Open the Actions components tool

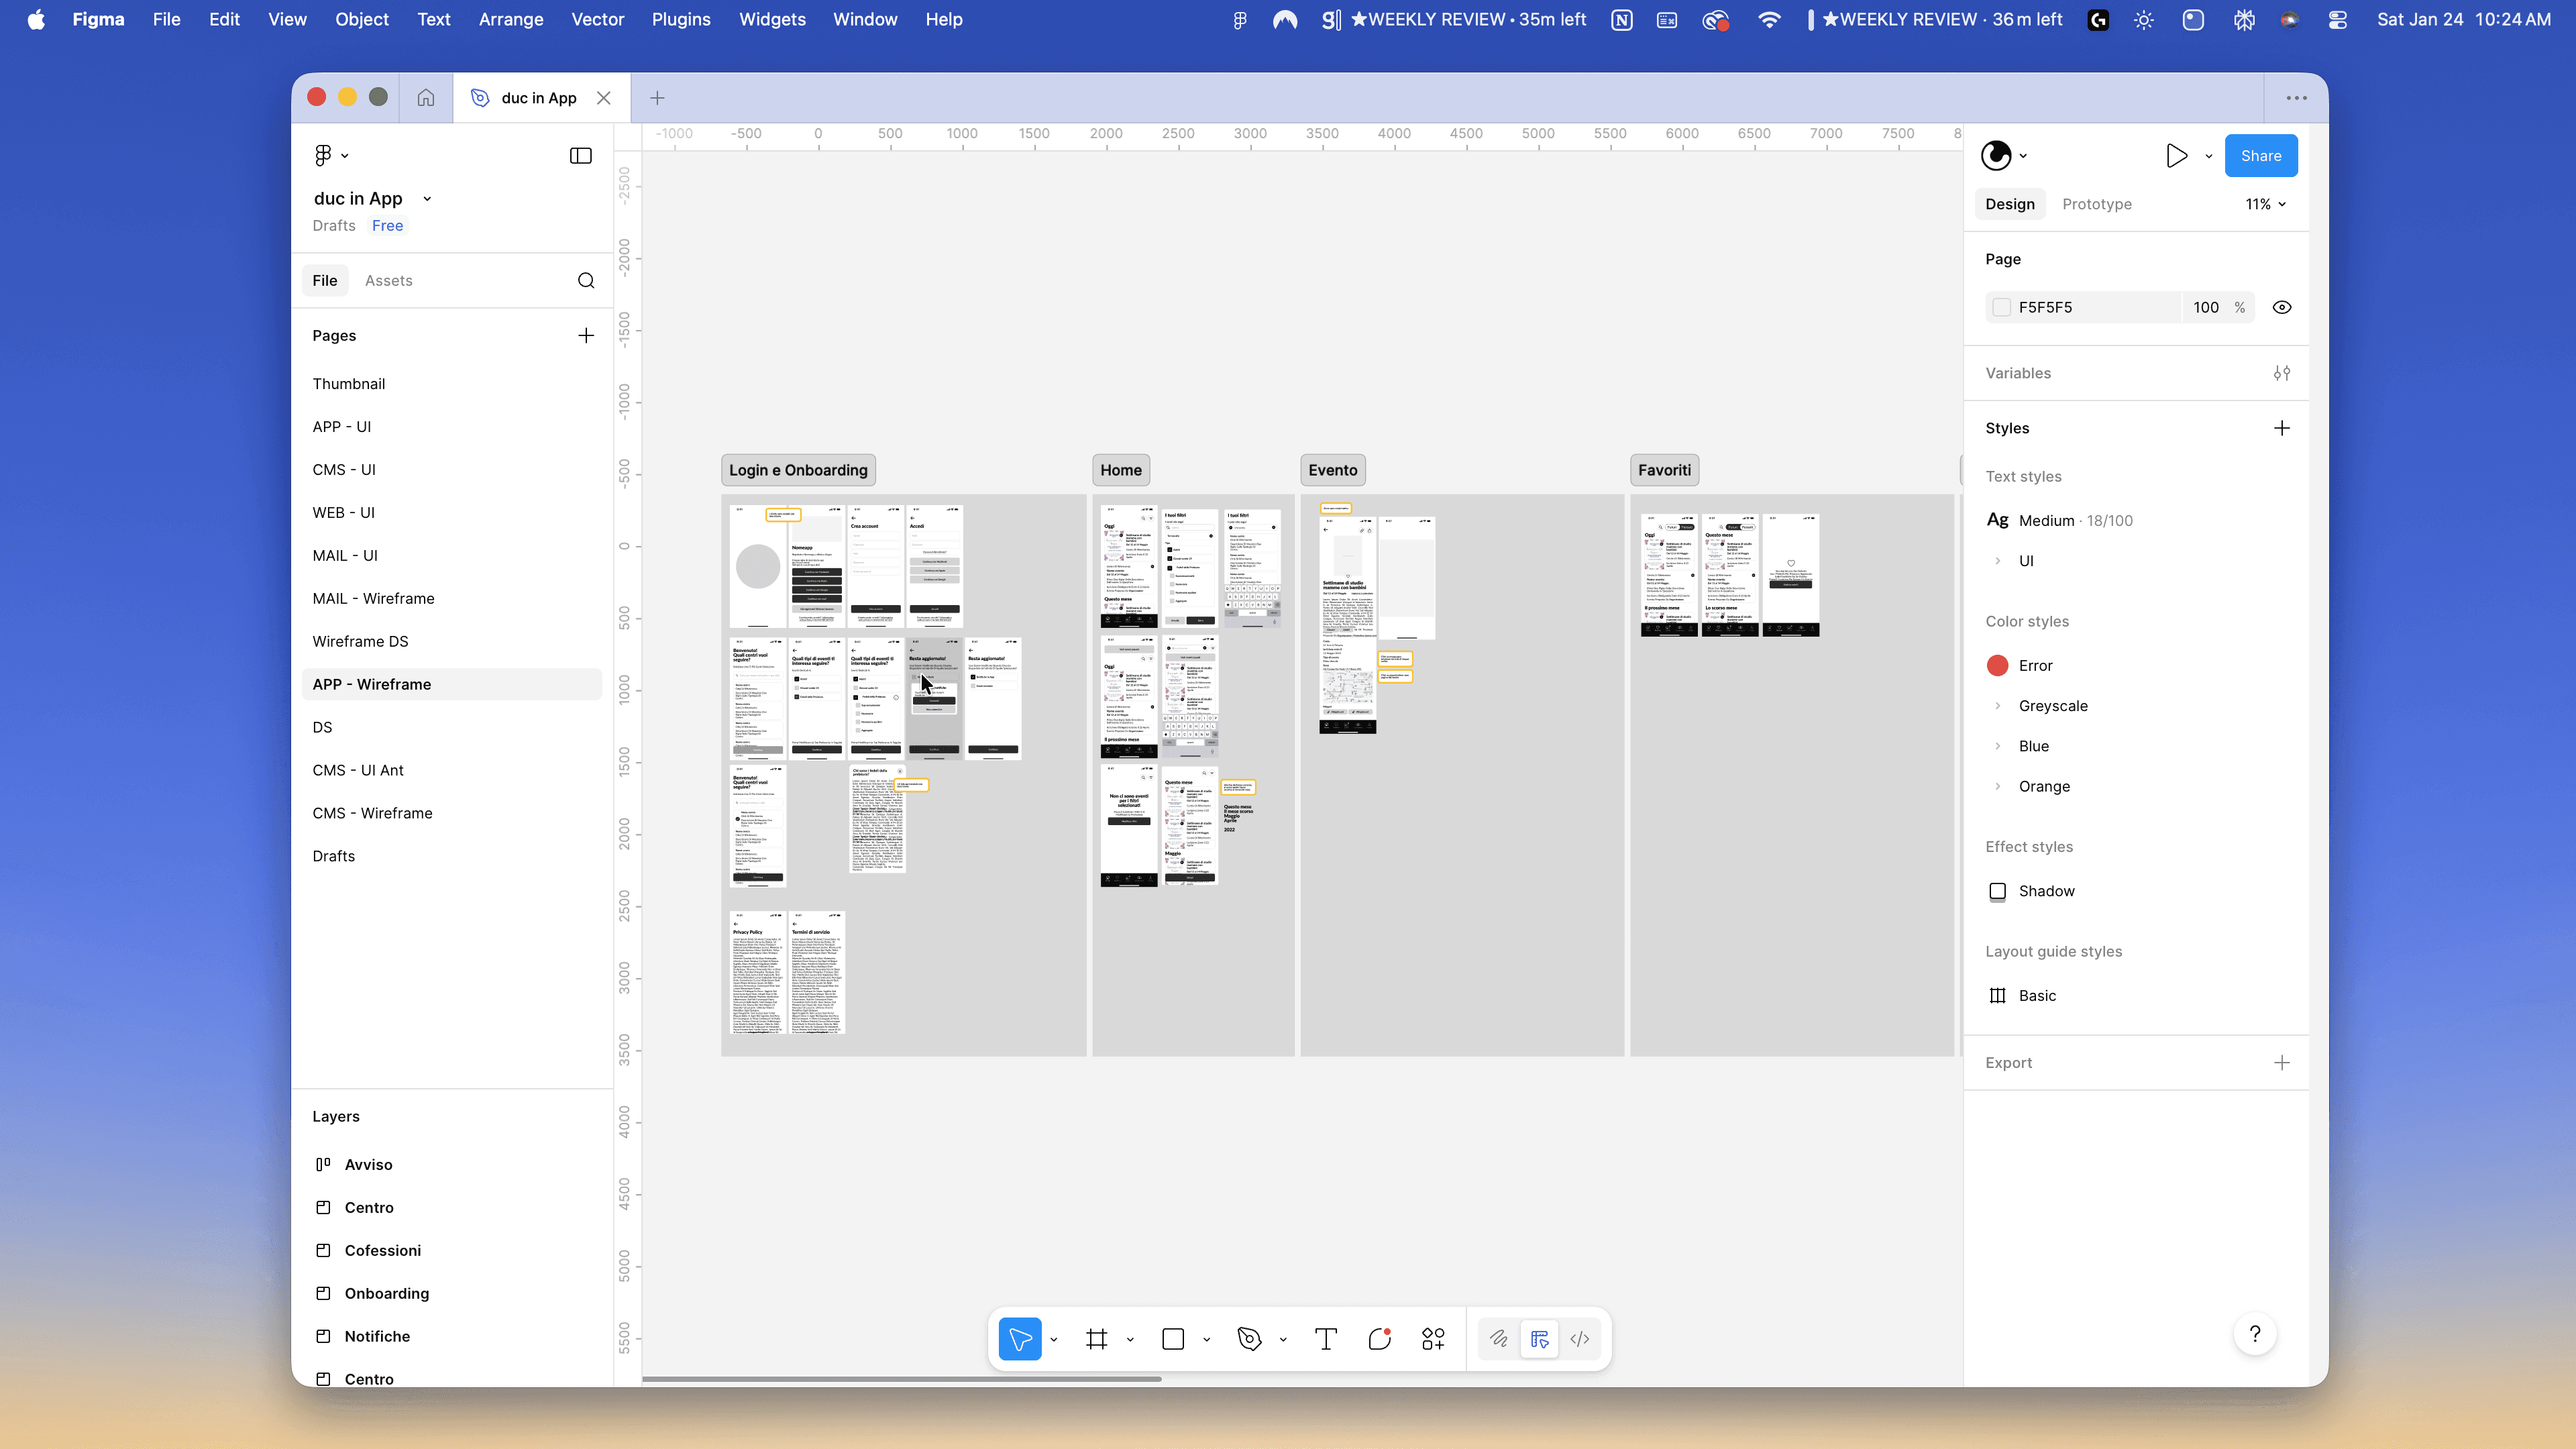1433,1339
